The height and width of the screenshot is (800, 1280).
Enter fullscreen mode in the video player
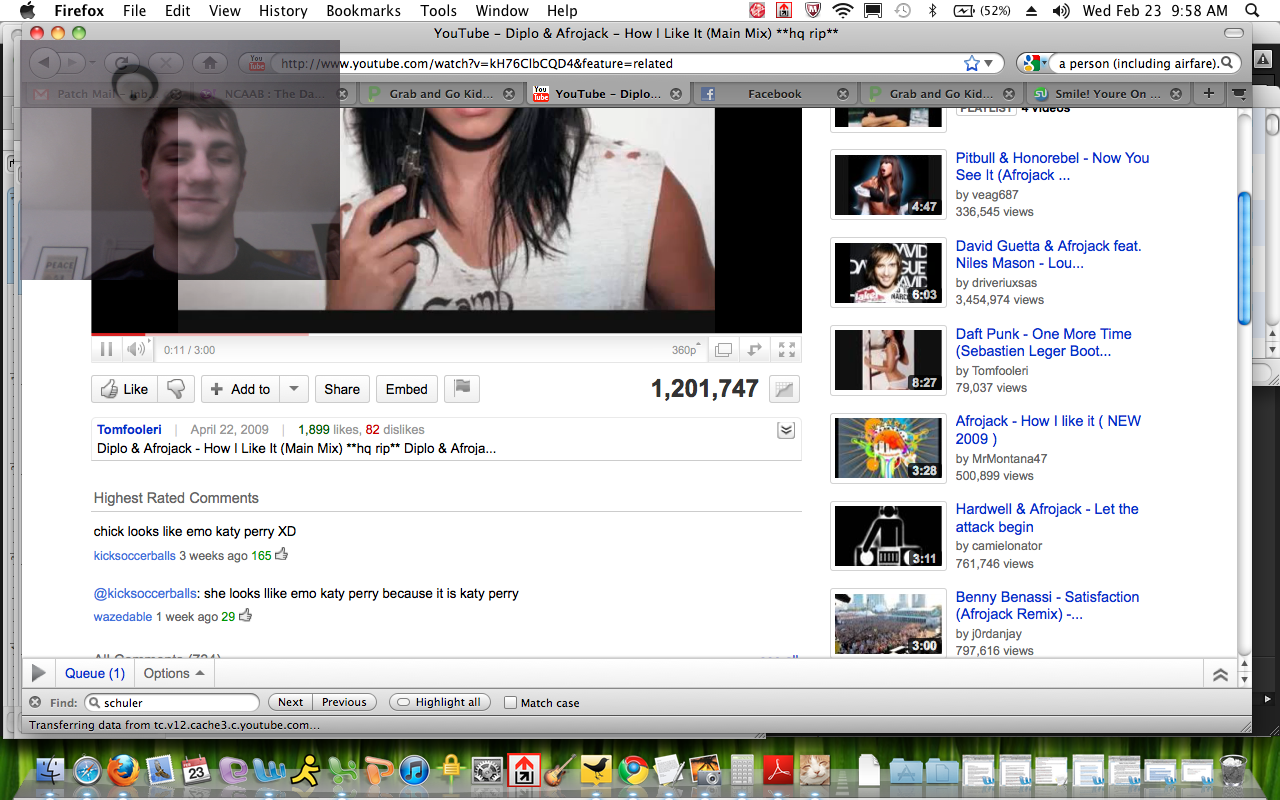(787, 350)
